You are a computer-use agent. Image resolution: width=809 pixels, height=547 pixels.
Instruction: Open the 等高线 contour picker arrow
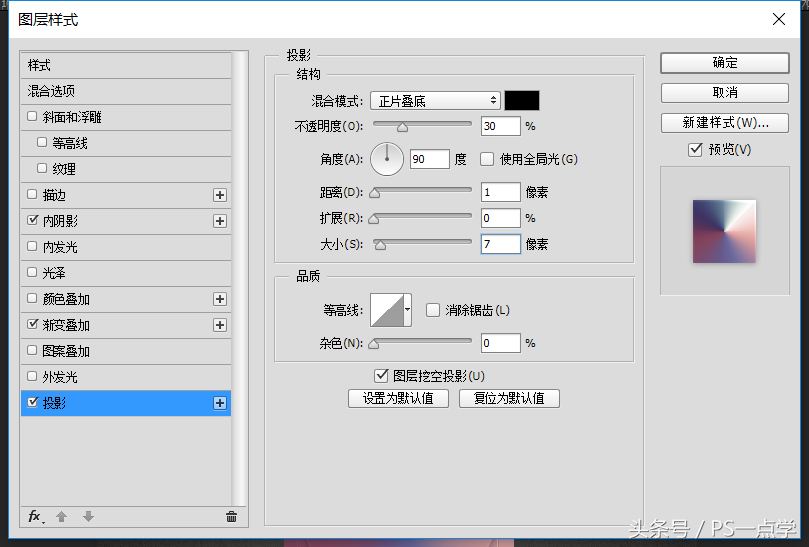pyautogui.click(x=408, y=310)
